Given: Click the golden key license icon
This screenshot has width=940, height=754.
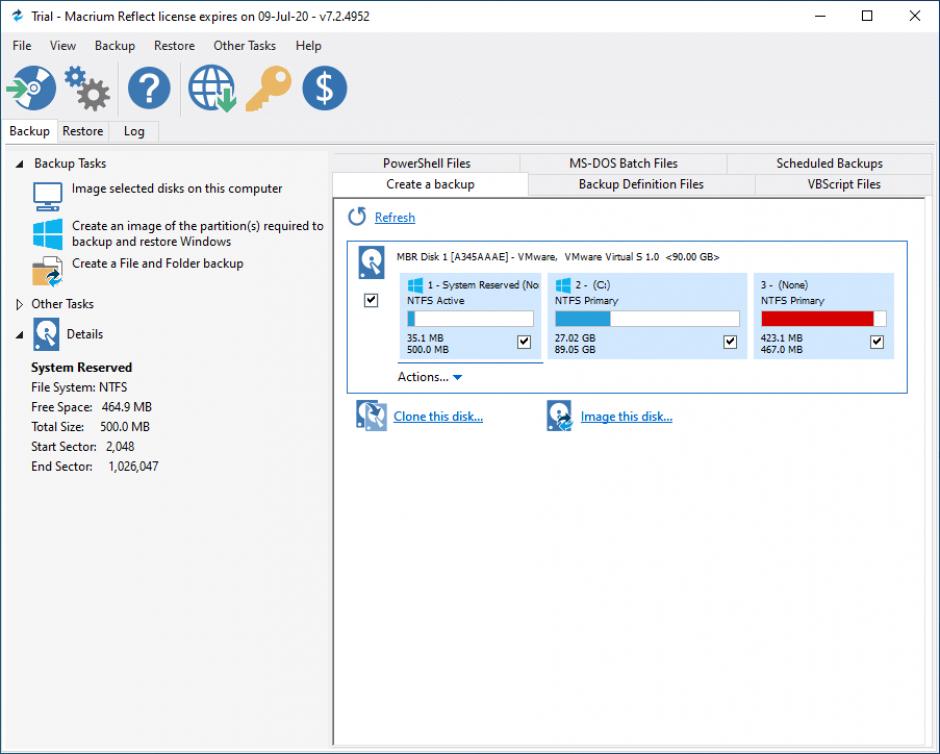Looking at the screenshot, I should coord(269,88).
